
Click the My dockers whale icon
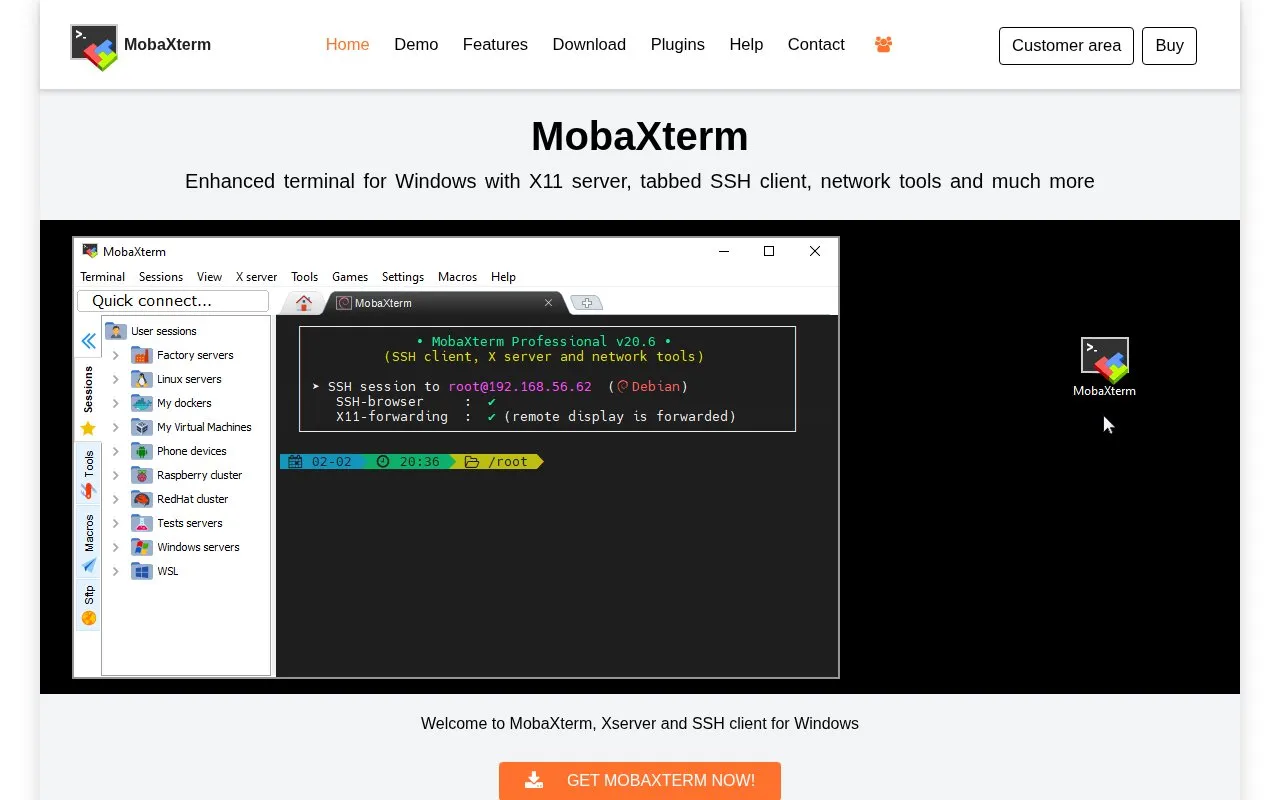pos(142,403)
